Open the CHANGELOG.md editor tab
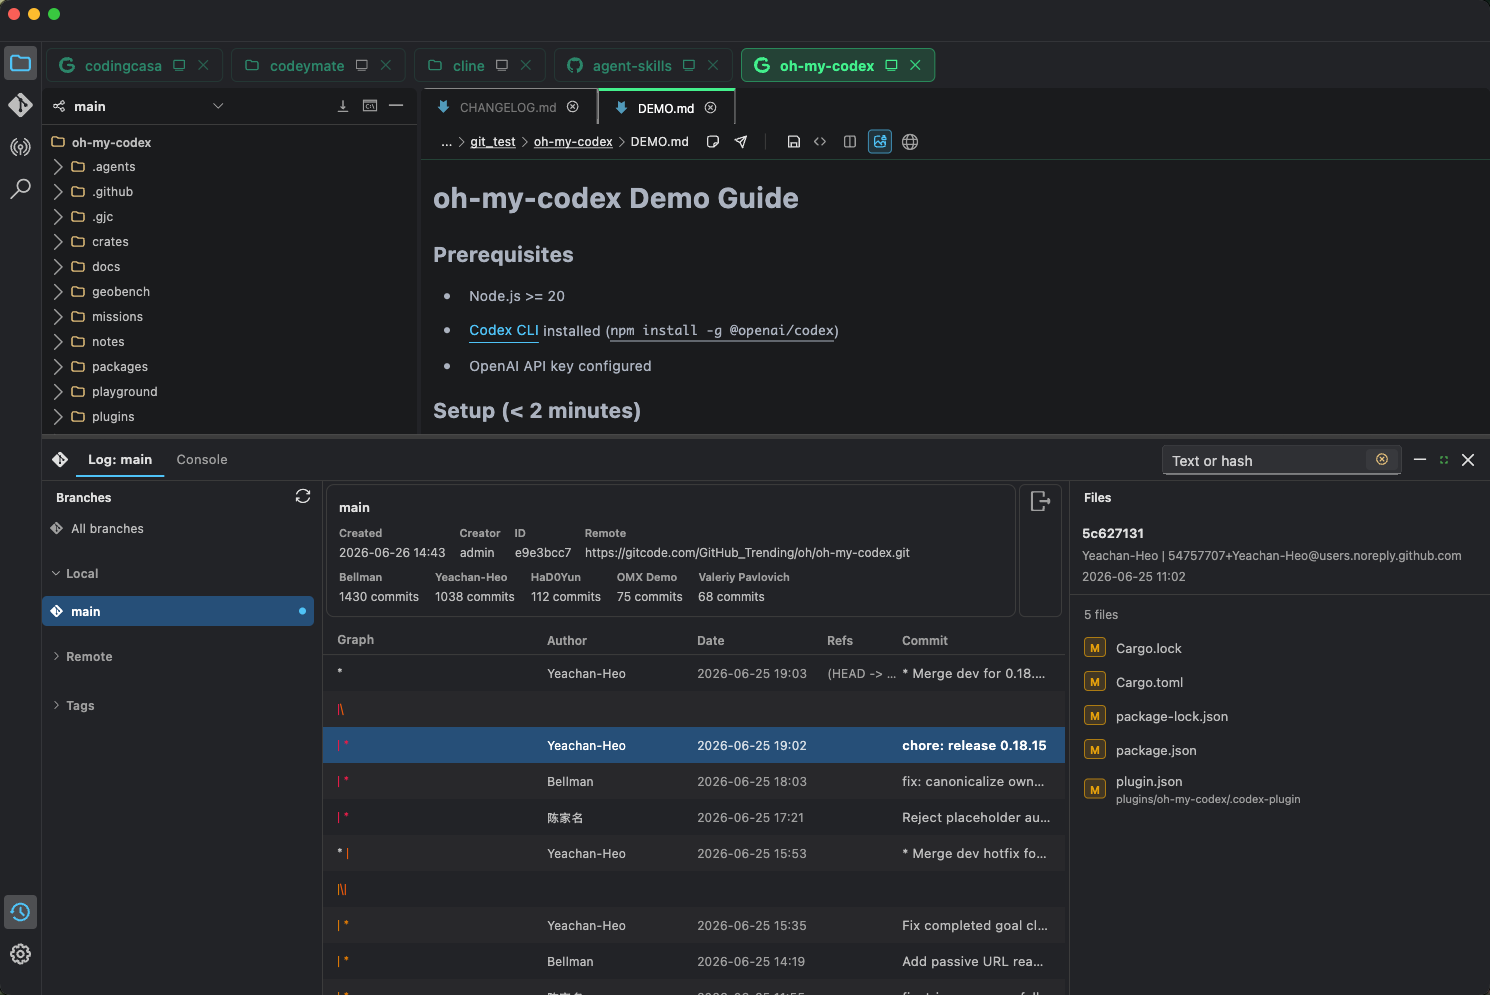The width and height of the screenshot is (1490, 995). pos(508,107)
